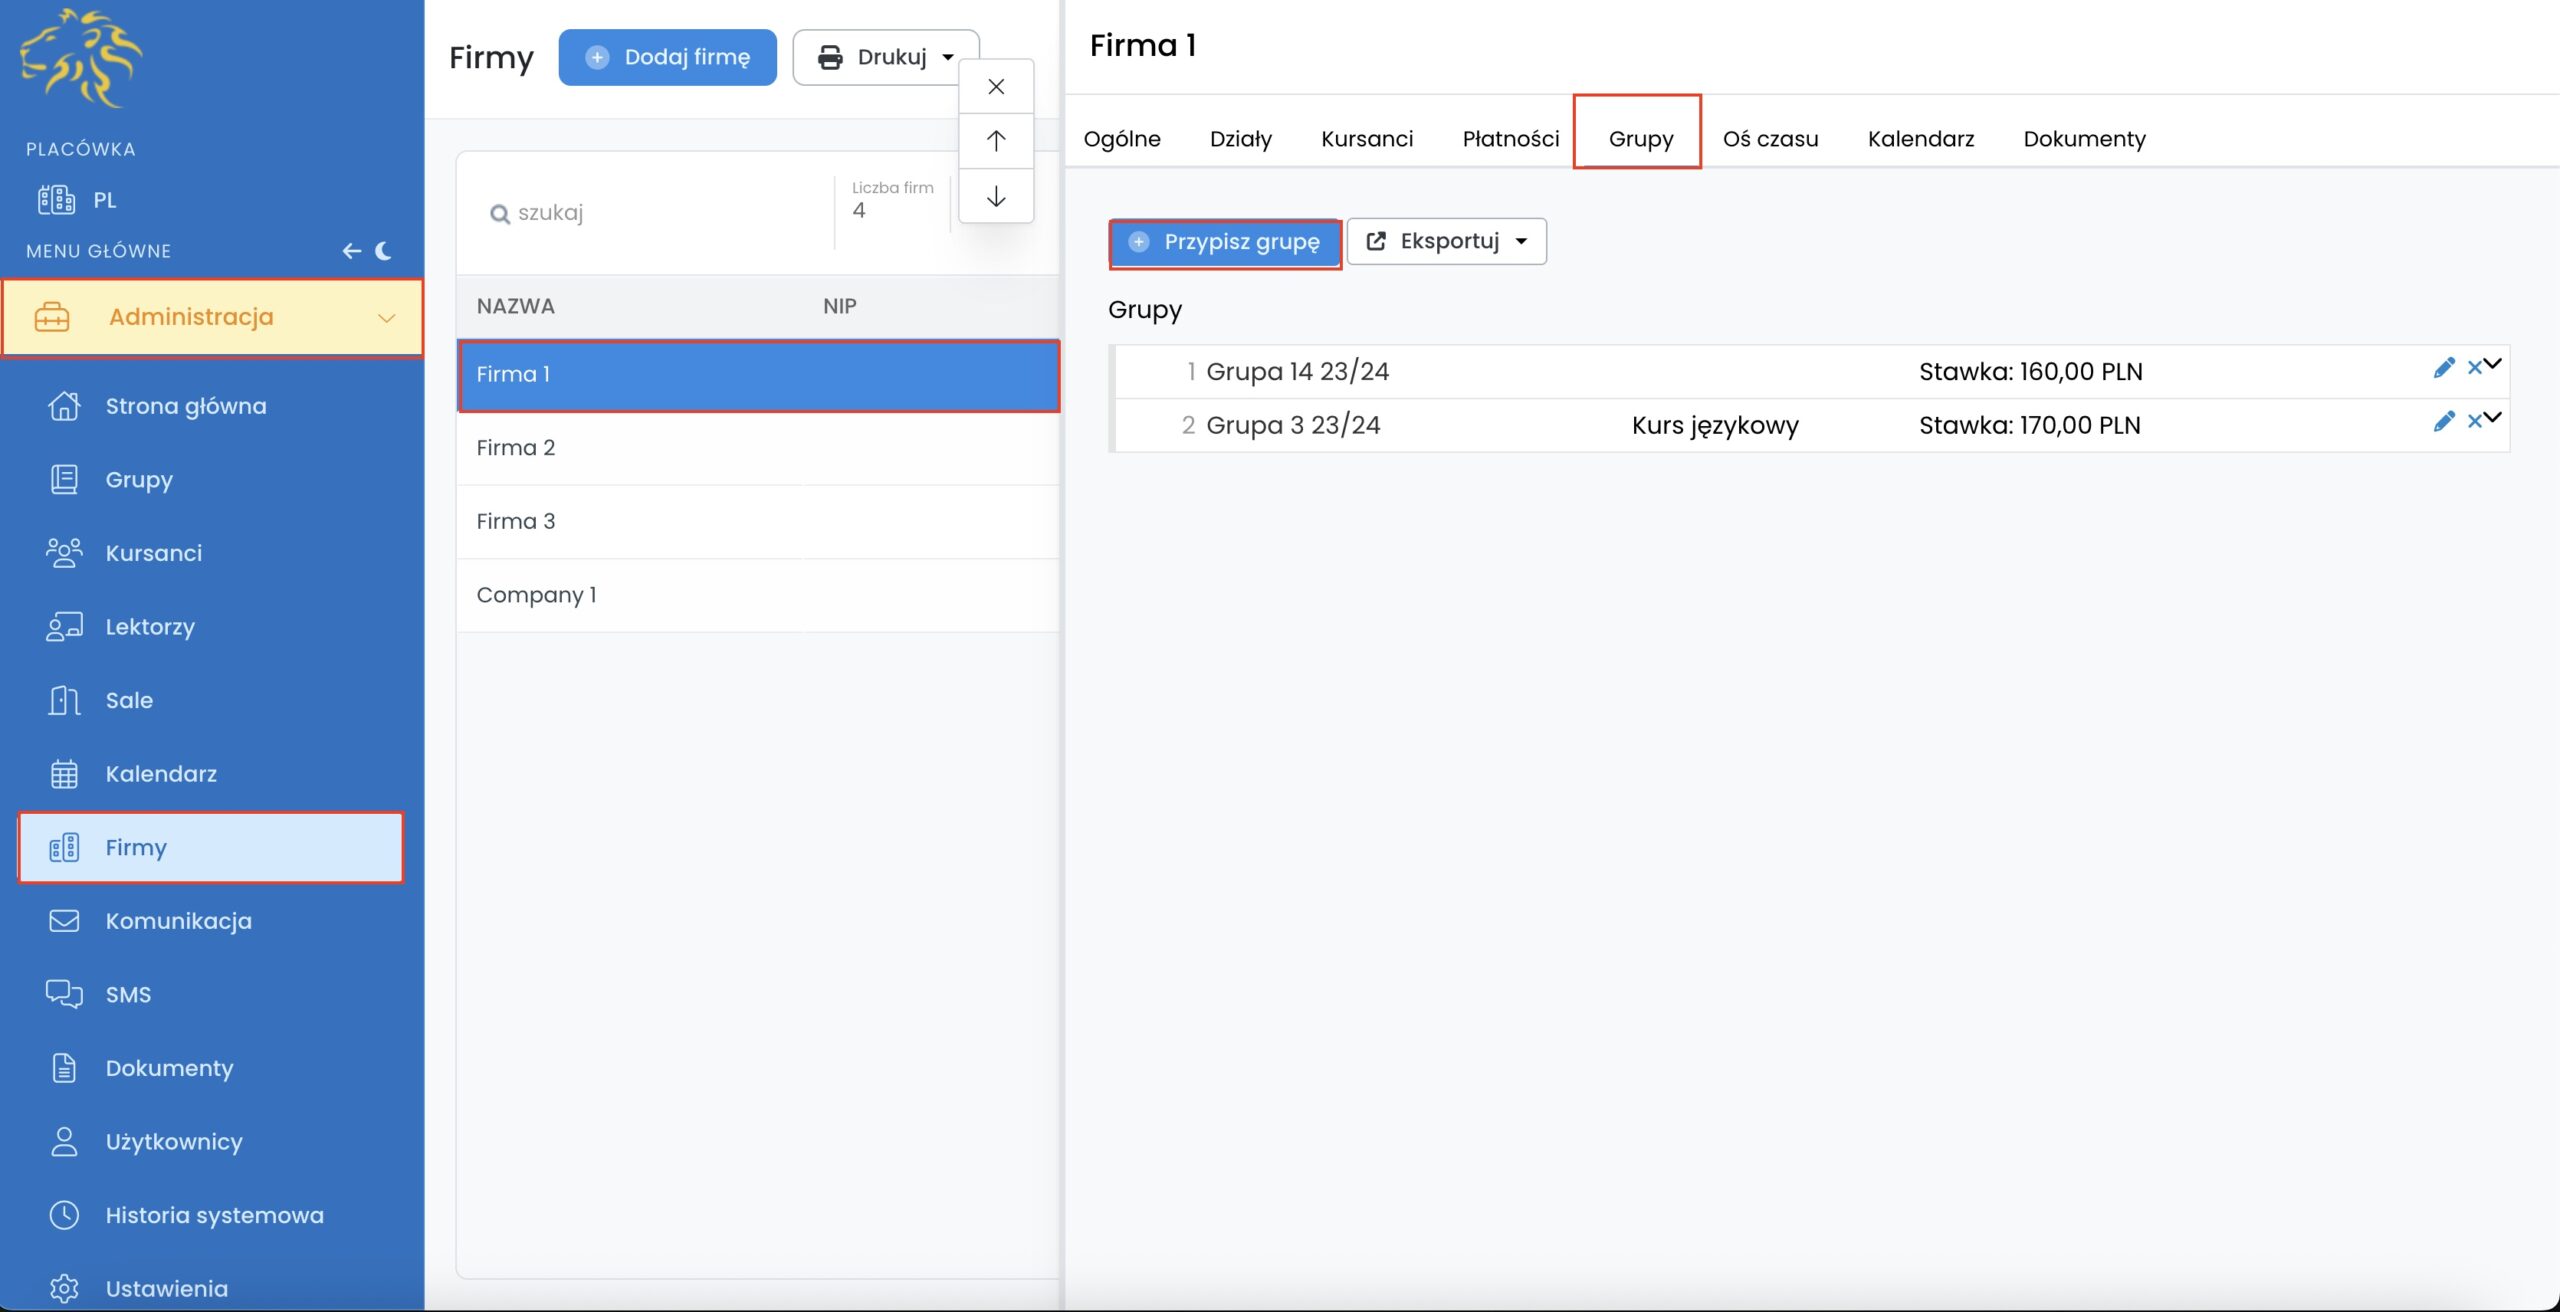Open Historia systemowa in the sidebar
This screenshot has width=2560, height=1312.
coord(214,1215)
